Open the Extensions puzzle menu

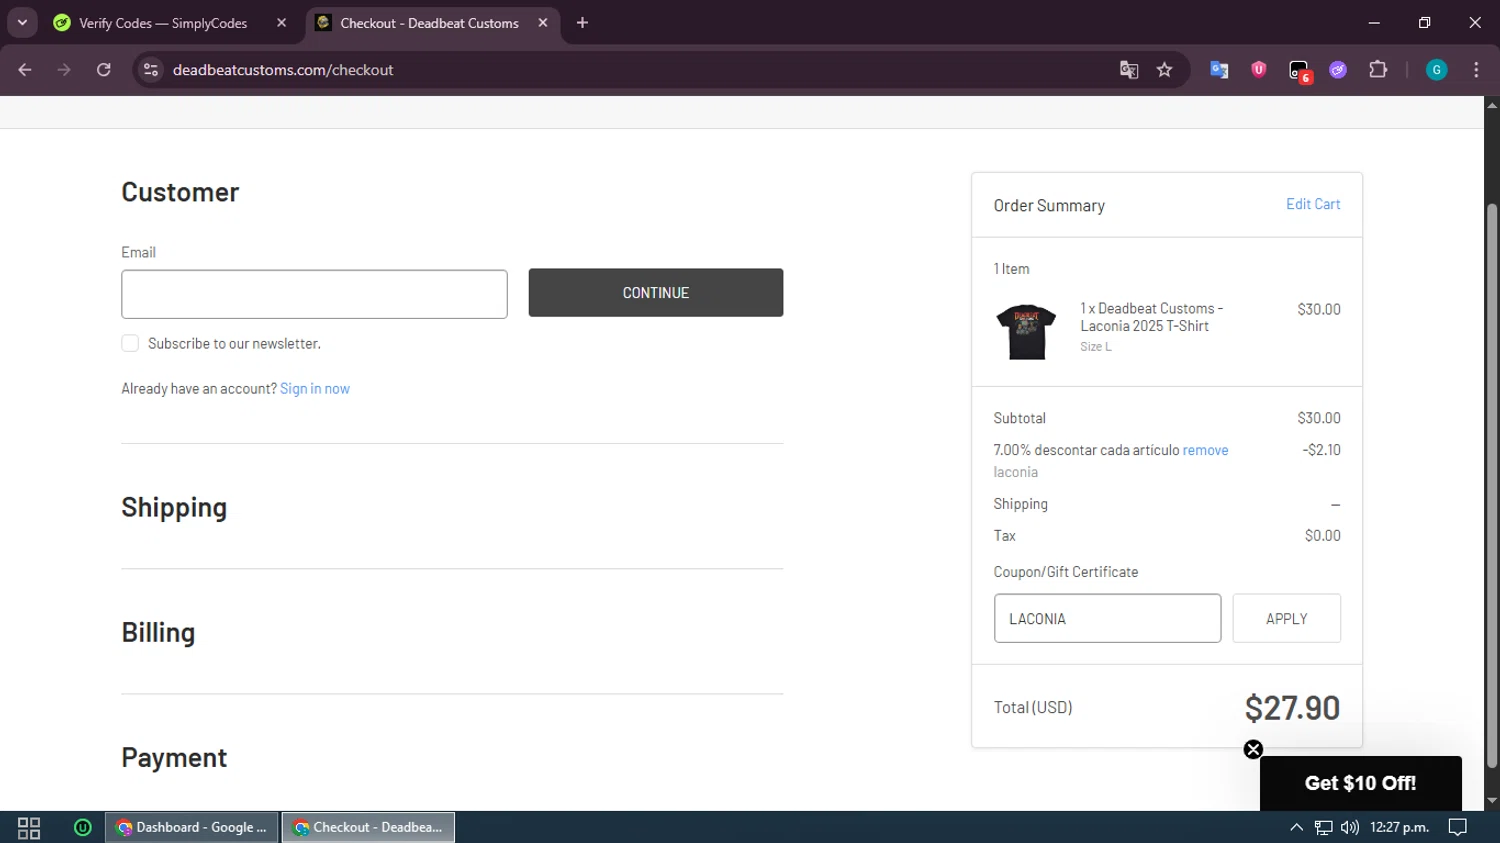pyautogui.click(x=1378, y=70)
